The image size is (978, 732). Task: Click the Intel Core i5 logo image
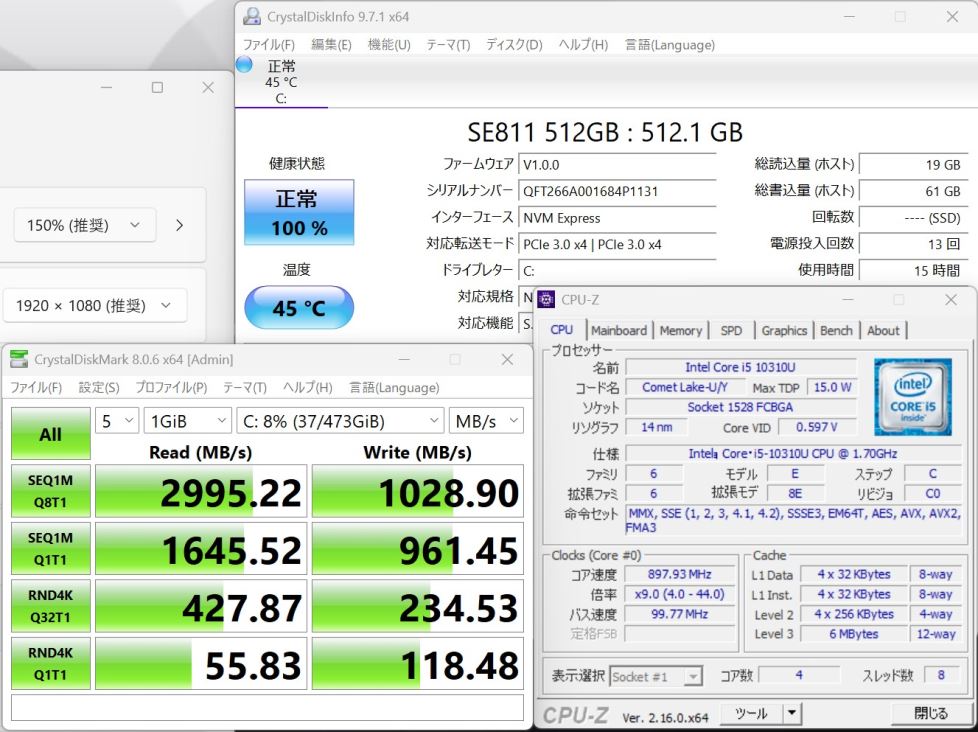point(912,397)
